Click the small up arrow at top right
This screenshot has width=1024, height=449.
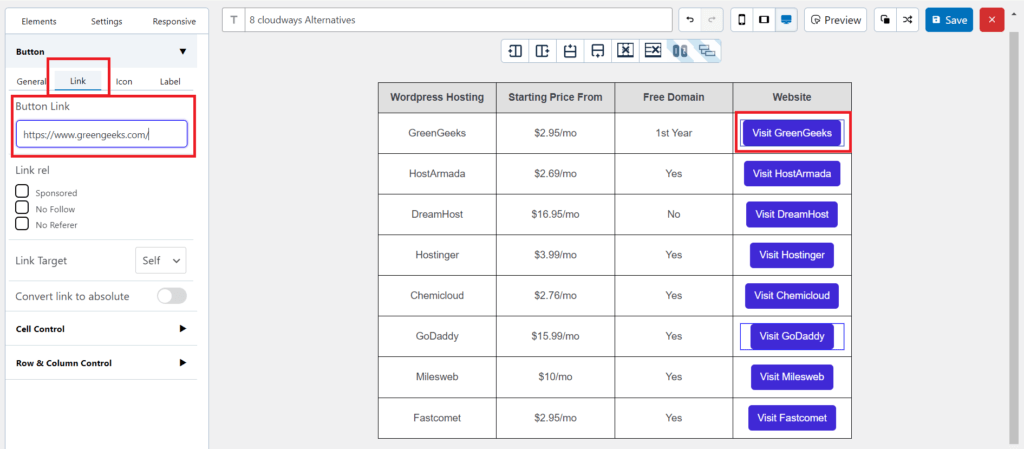(1013, 13)
